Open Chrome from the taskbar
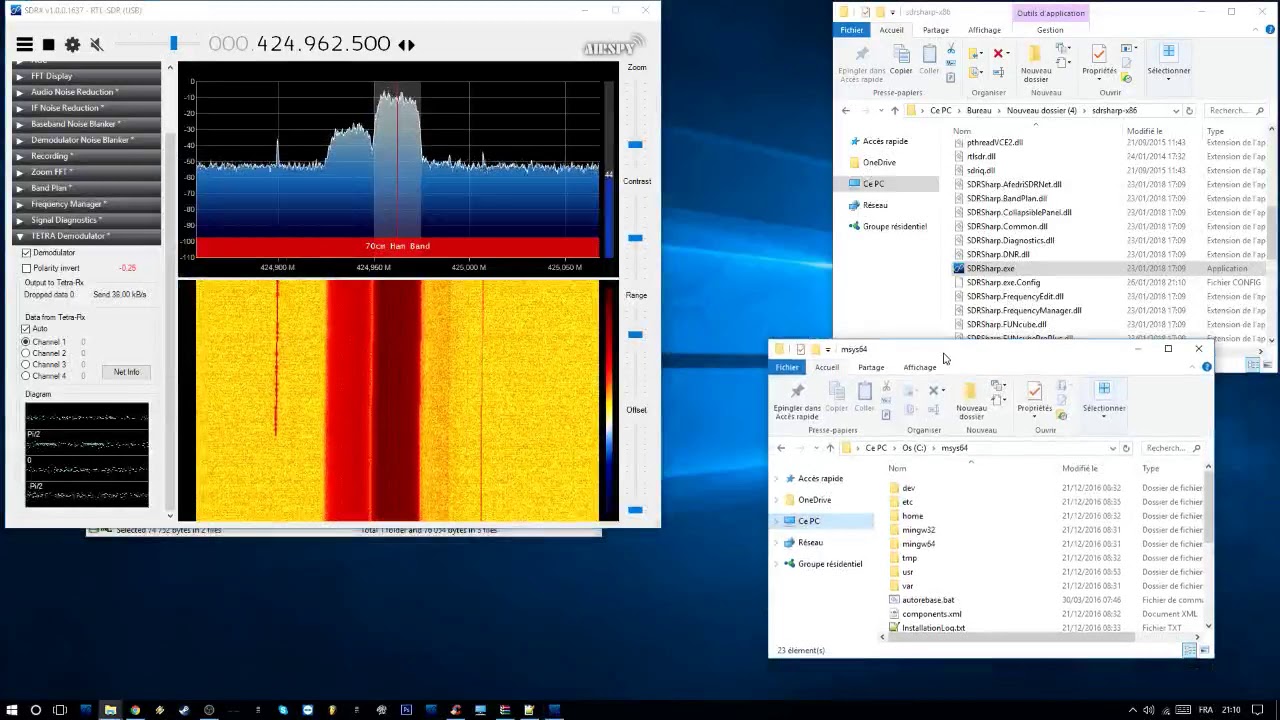Image resolution: width=1280 pixels, height=720 pixels. [x=135, y=710]
